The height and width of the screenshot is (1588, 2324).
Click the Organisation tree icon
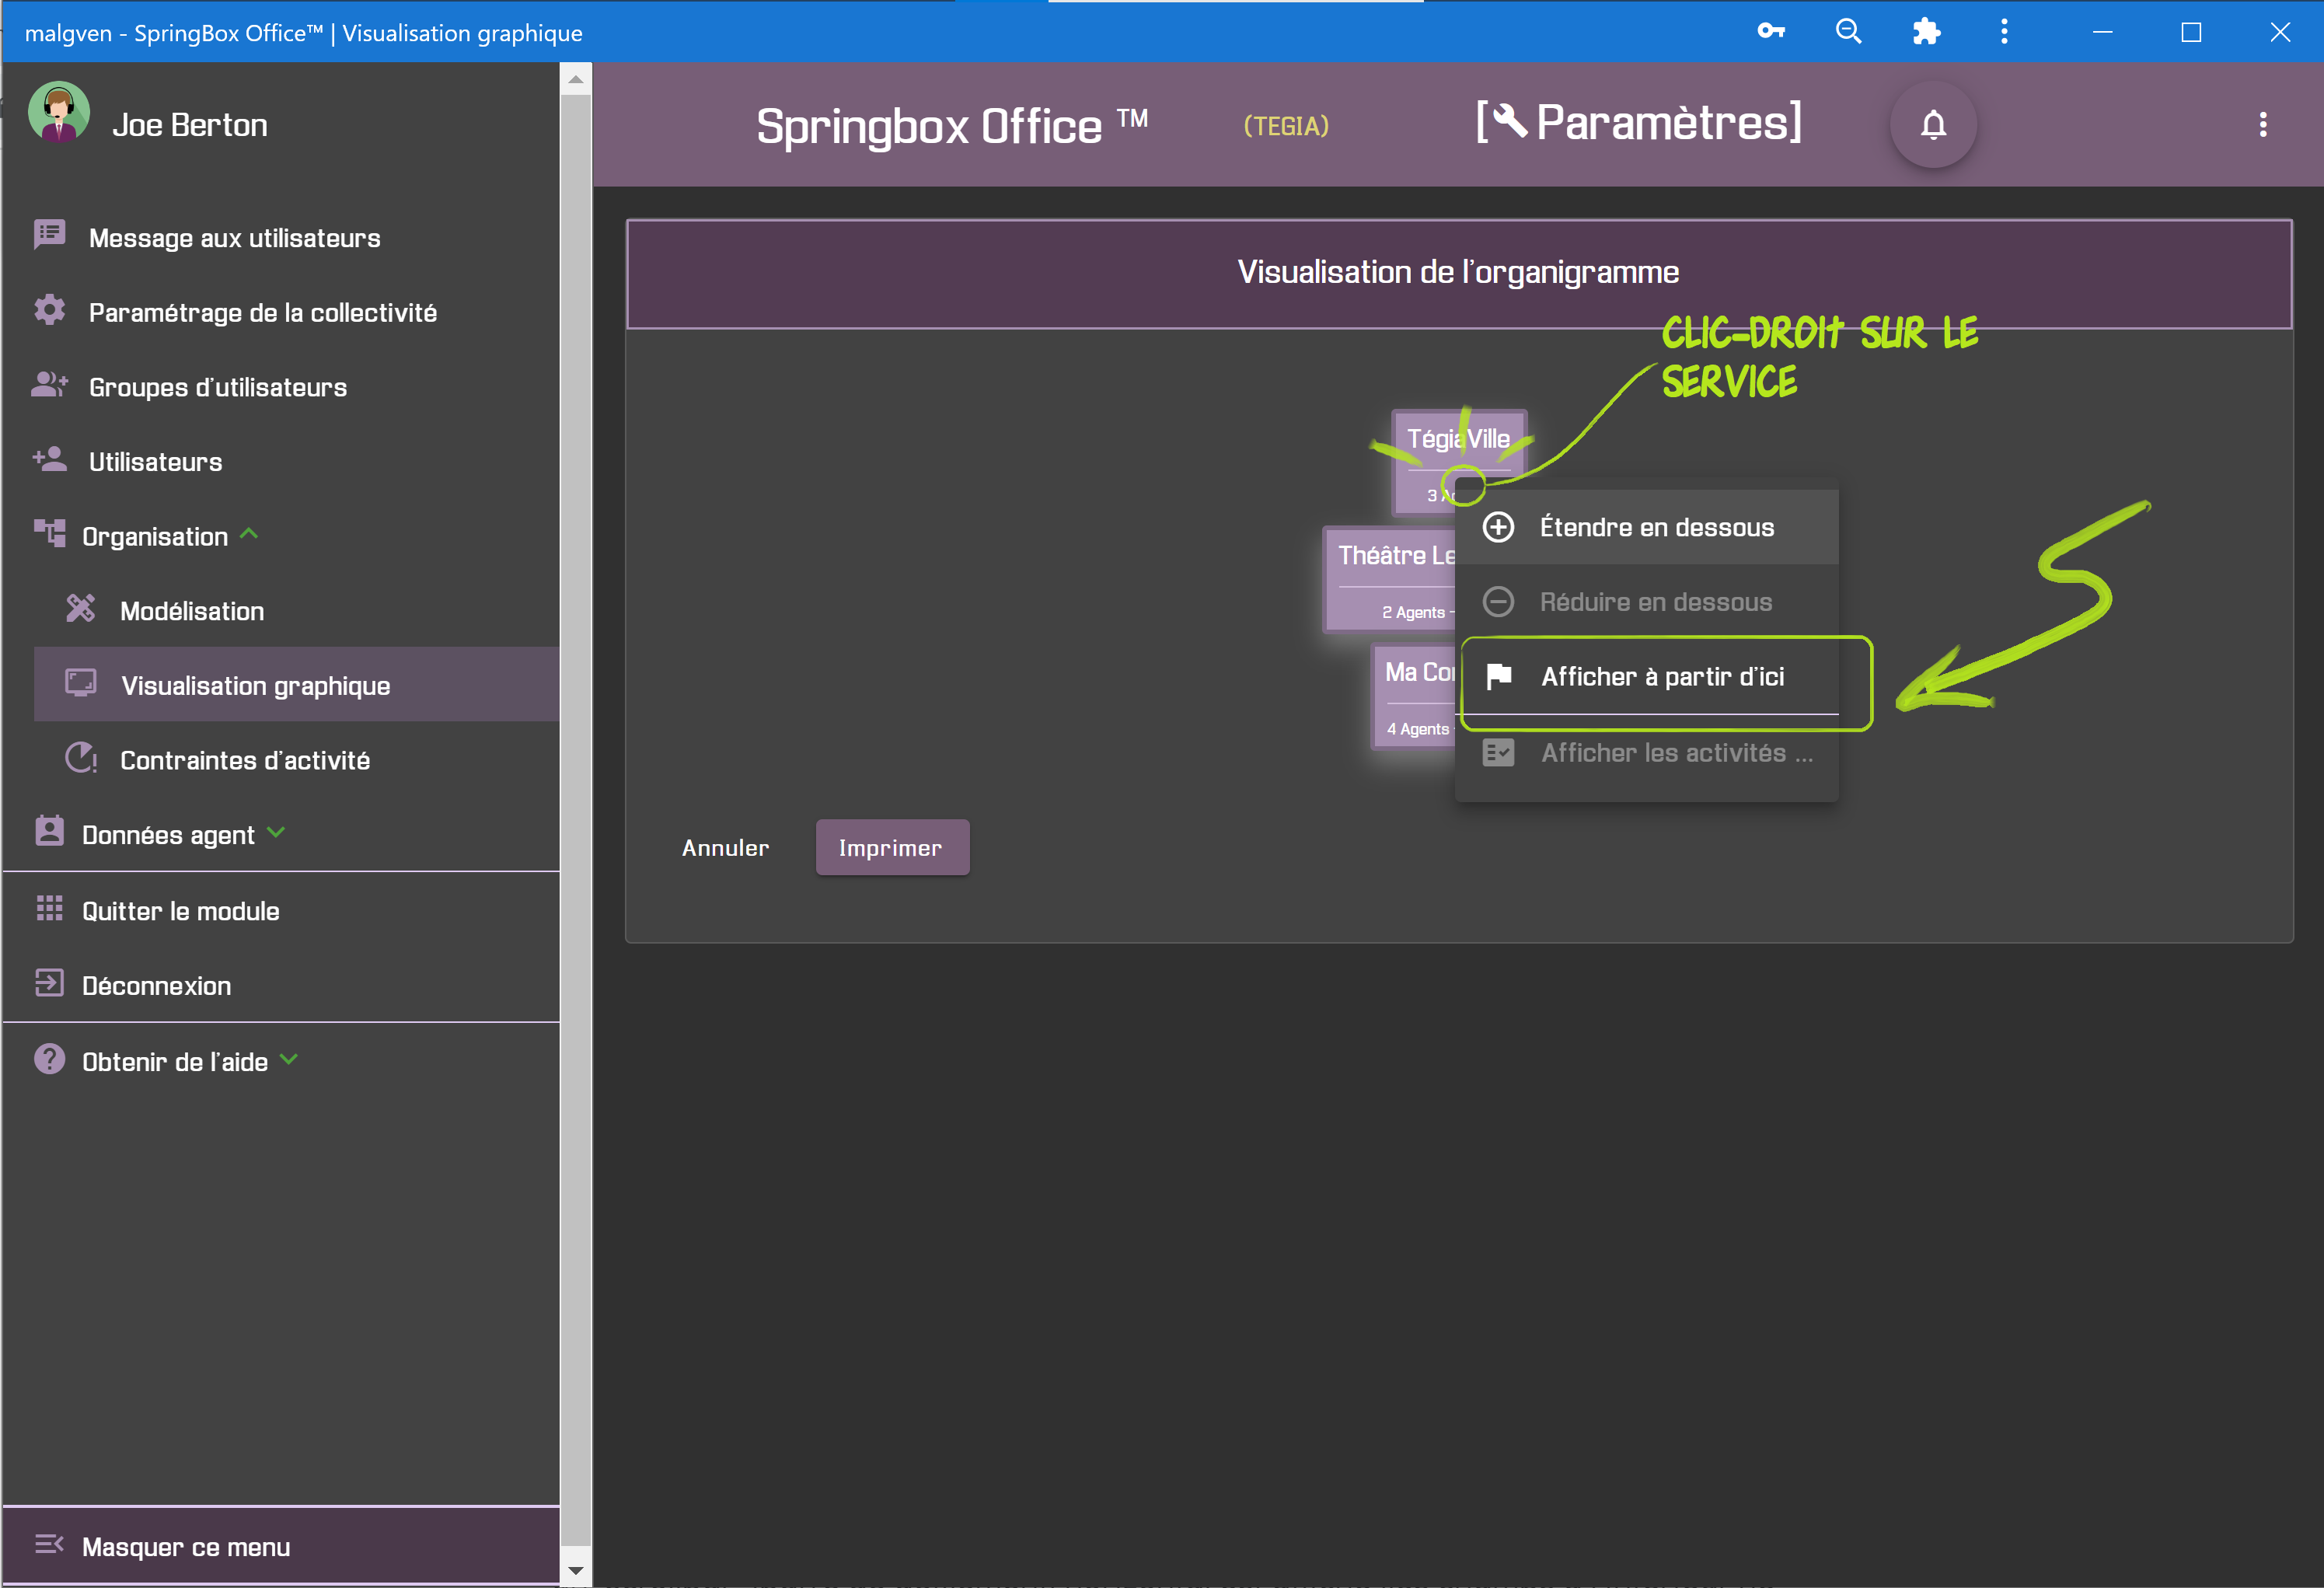coord(49,533)
